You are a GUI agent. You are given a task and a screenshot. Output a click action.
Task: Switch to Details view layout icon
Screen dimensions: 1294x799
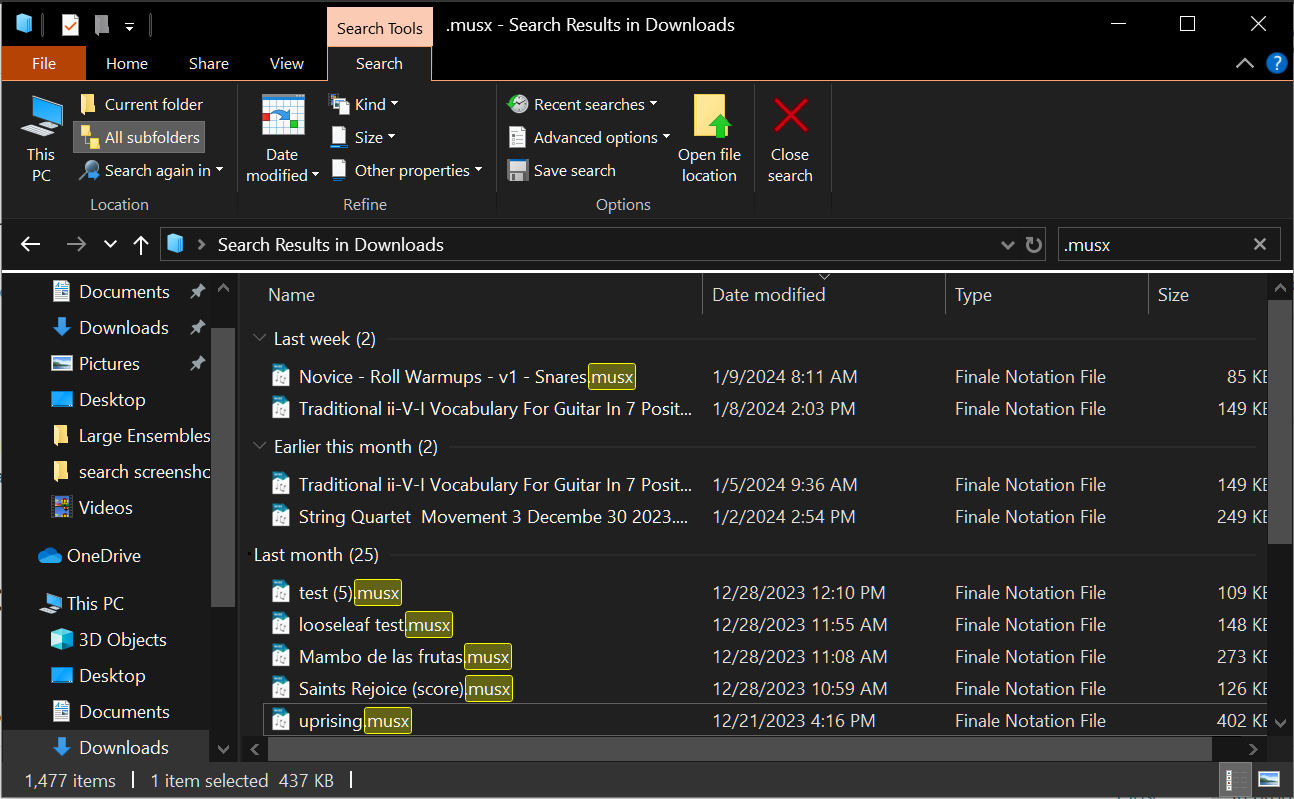1237,780
